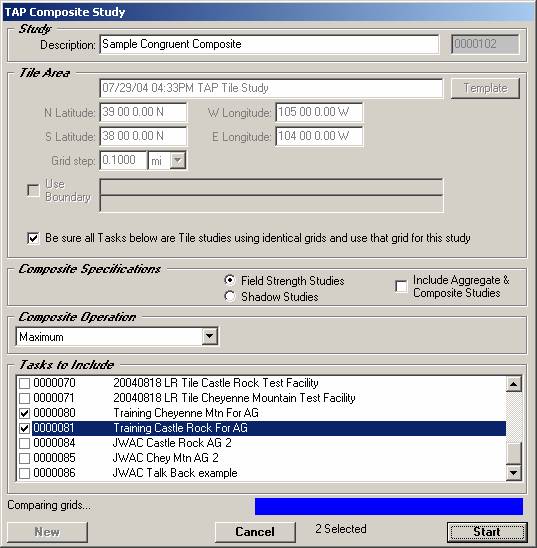This screenshot has height=548, width=537.
Task: Click the blue progress bar
Action: [389, 506]
